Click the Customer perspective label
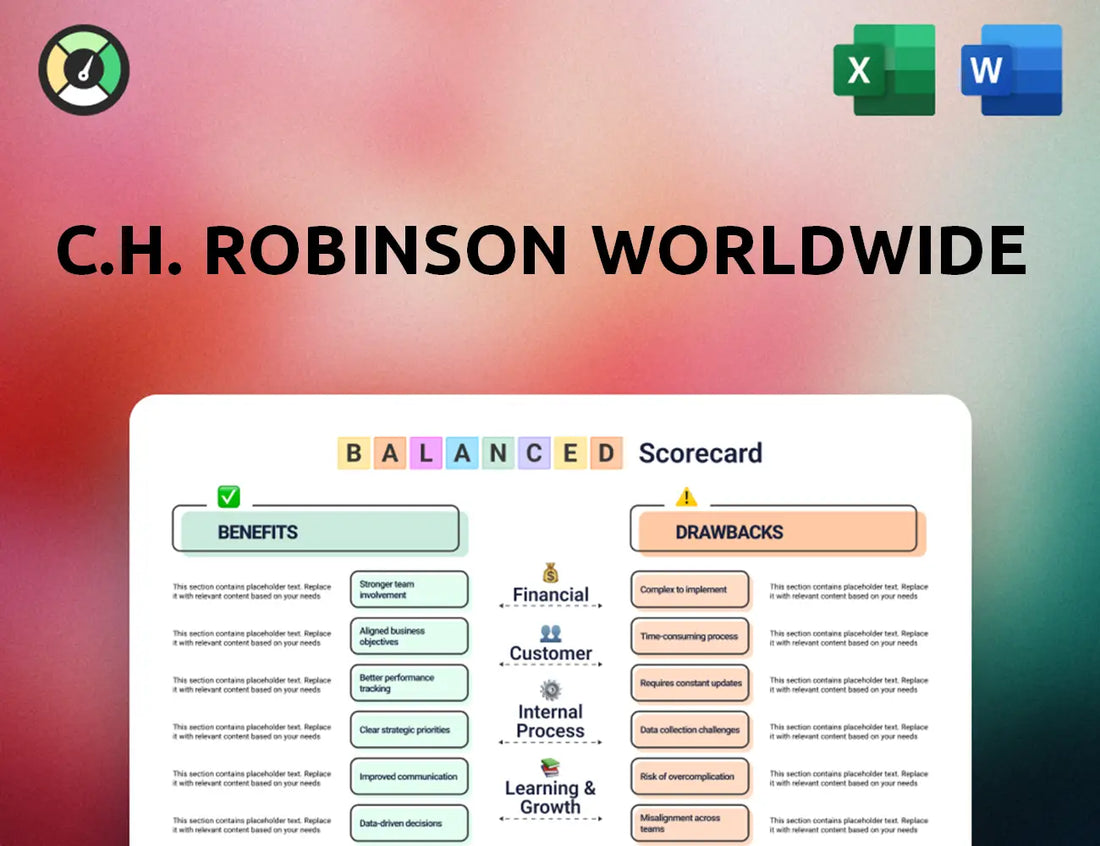The height and width of the screenshot is (846, 1100). pos(551,653)
